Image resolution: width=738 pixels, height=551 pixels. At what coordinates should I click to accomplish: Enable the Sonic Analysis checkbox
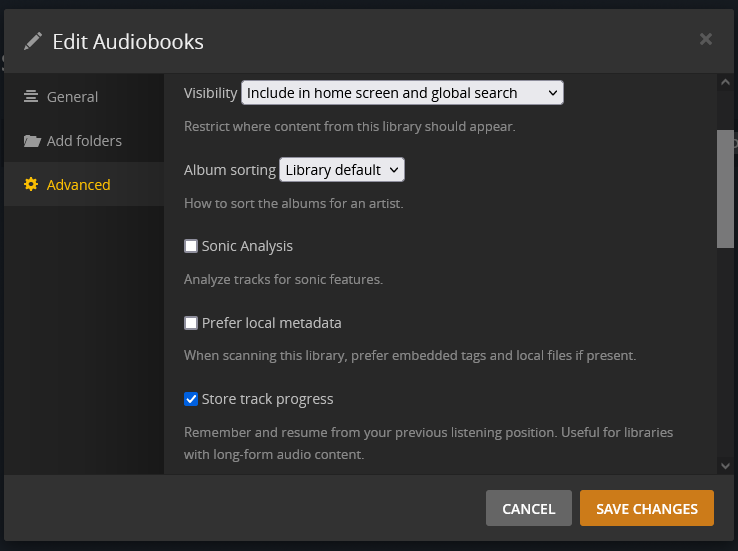coord(191,246)
